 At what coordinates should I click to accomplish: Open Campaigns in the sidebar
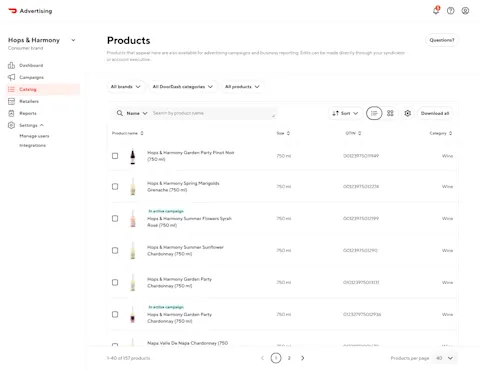tap(31, 77)
